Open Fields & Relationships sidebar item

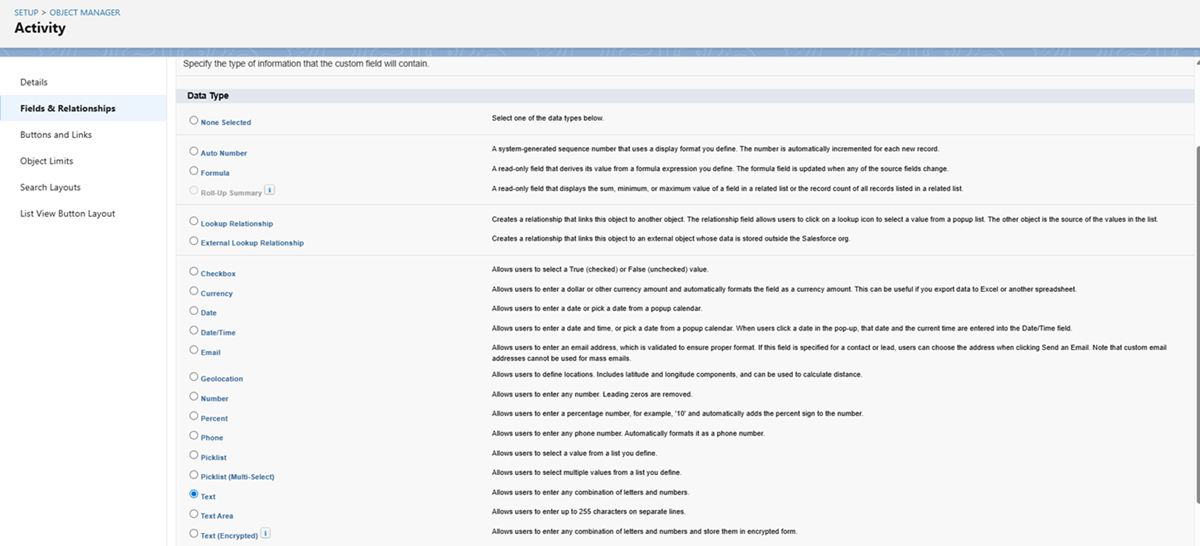pyautogui.click(x=67, y=108)
